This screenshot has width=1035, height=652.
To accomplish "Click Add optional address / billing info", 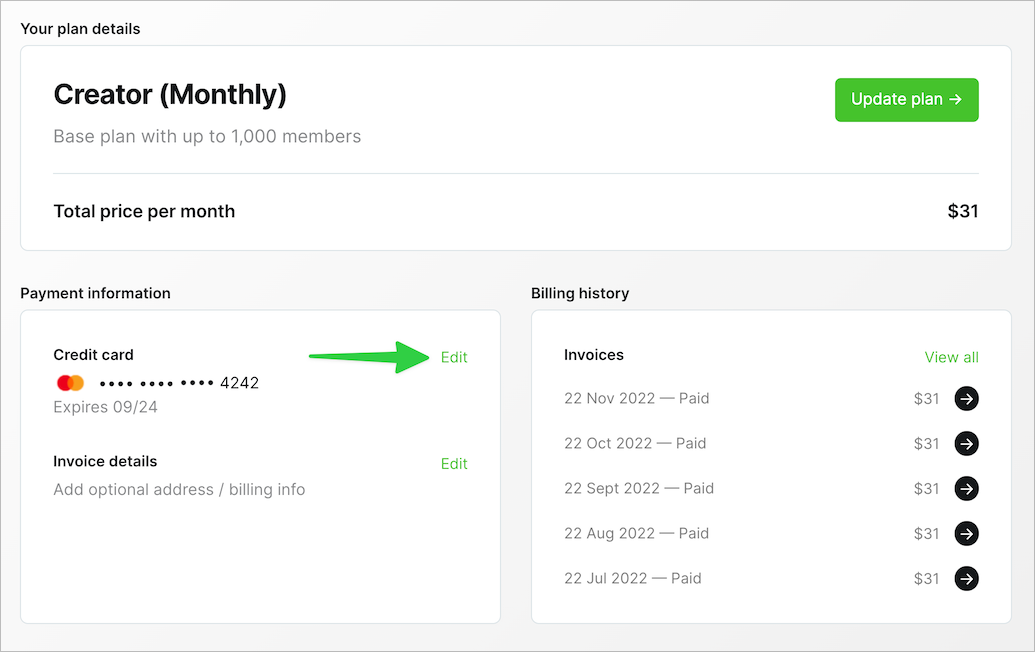I will pos(179,489).
